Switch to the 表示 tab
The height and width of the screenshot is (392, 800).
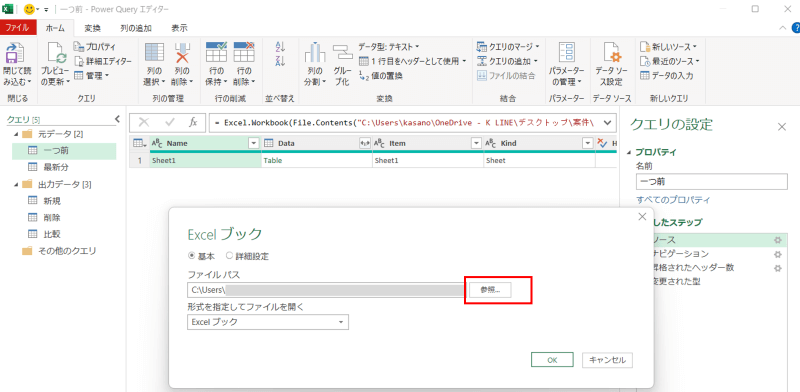point(179,28)
